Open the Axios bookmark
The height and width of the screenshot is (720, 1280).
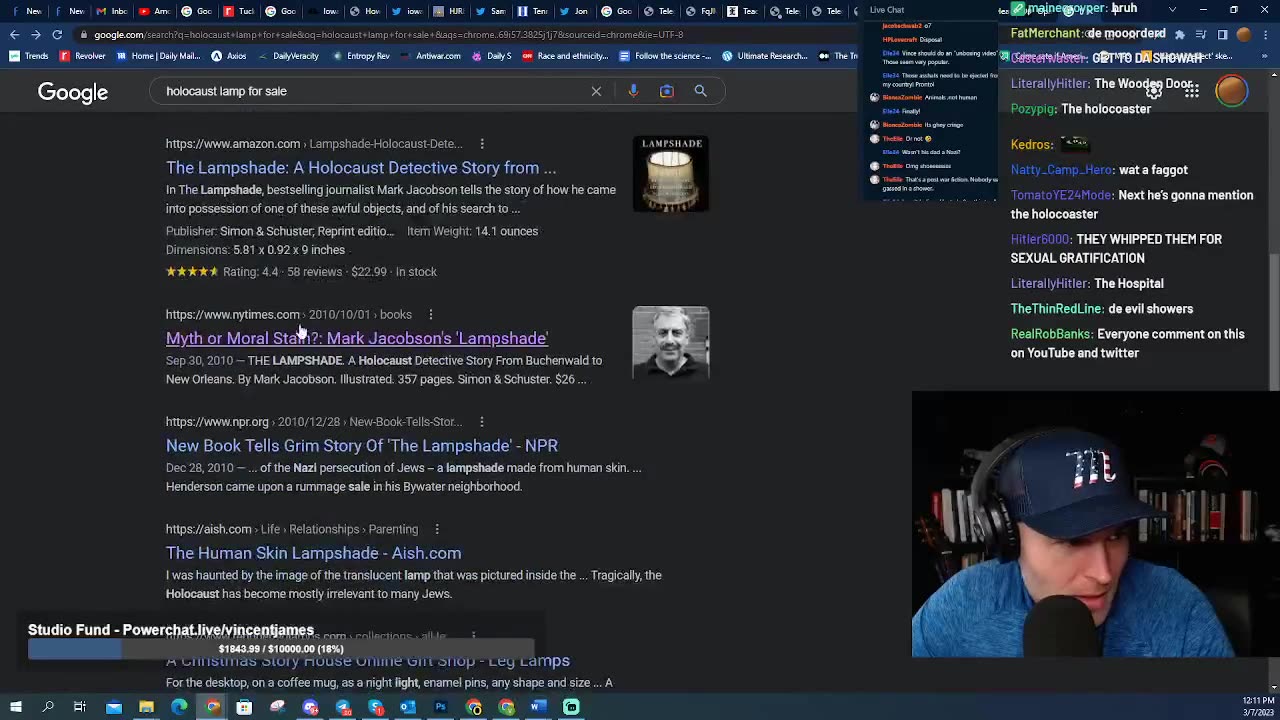pos(229,56)
